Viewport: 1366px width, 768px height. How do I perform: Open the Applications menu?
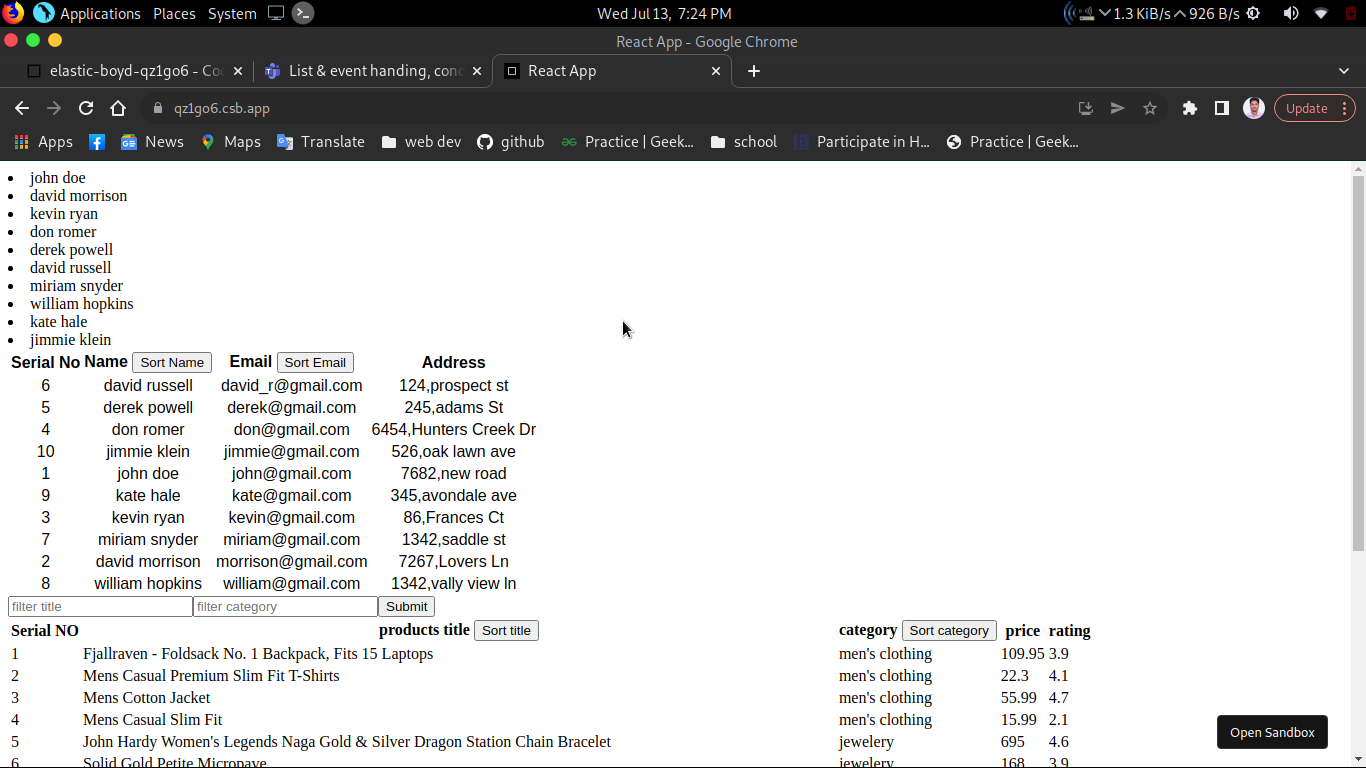tap(100, 13)
